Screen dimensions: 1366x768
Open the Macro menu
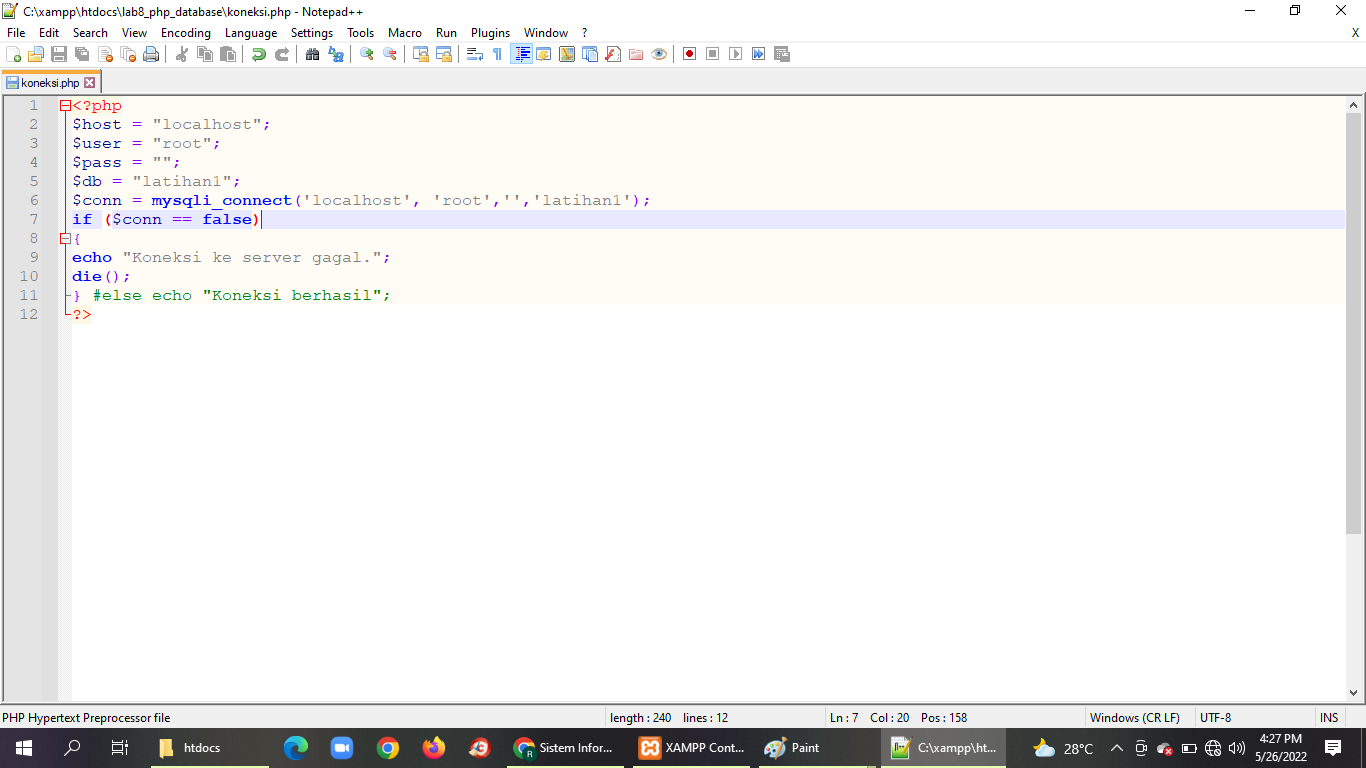pos(405,32)
